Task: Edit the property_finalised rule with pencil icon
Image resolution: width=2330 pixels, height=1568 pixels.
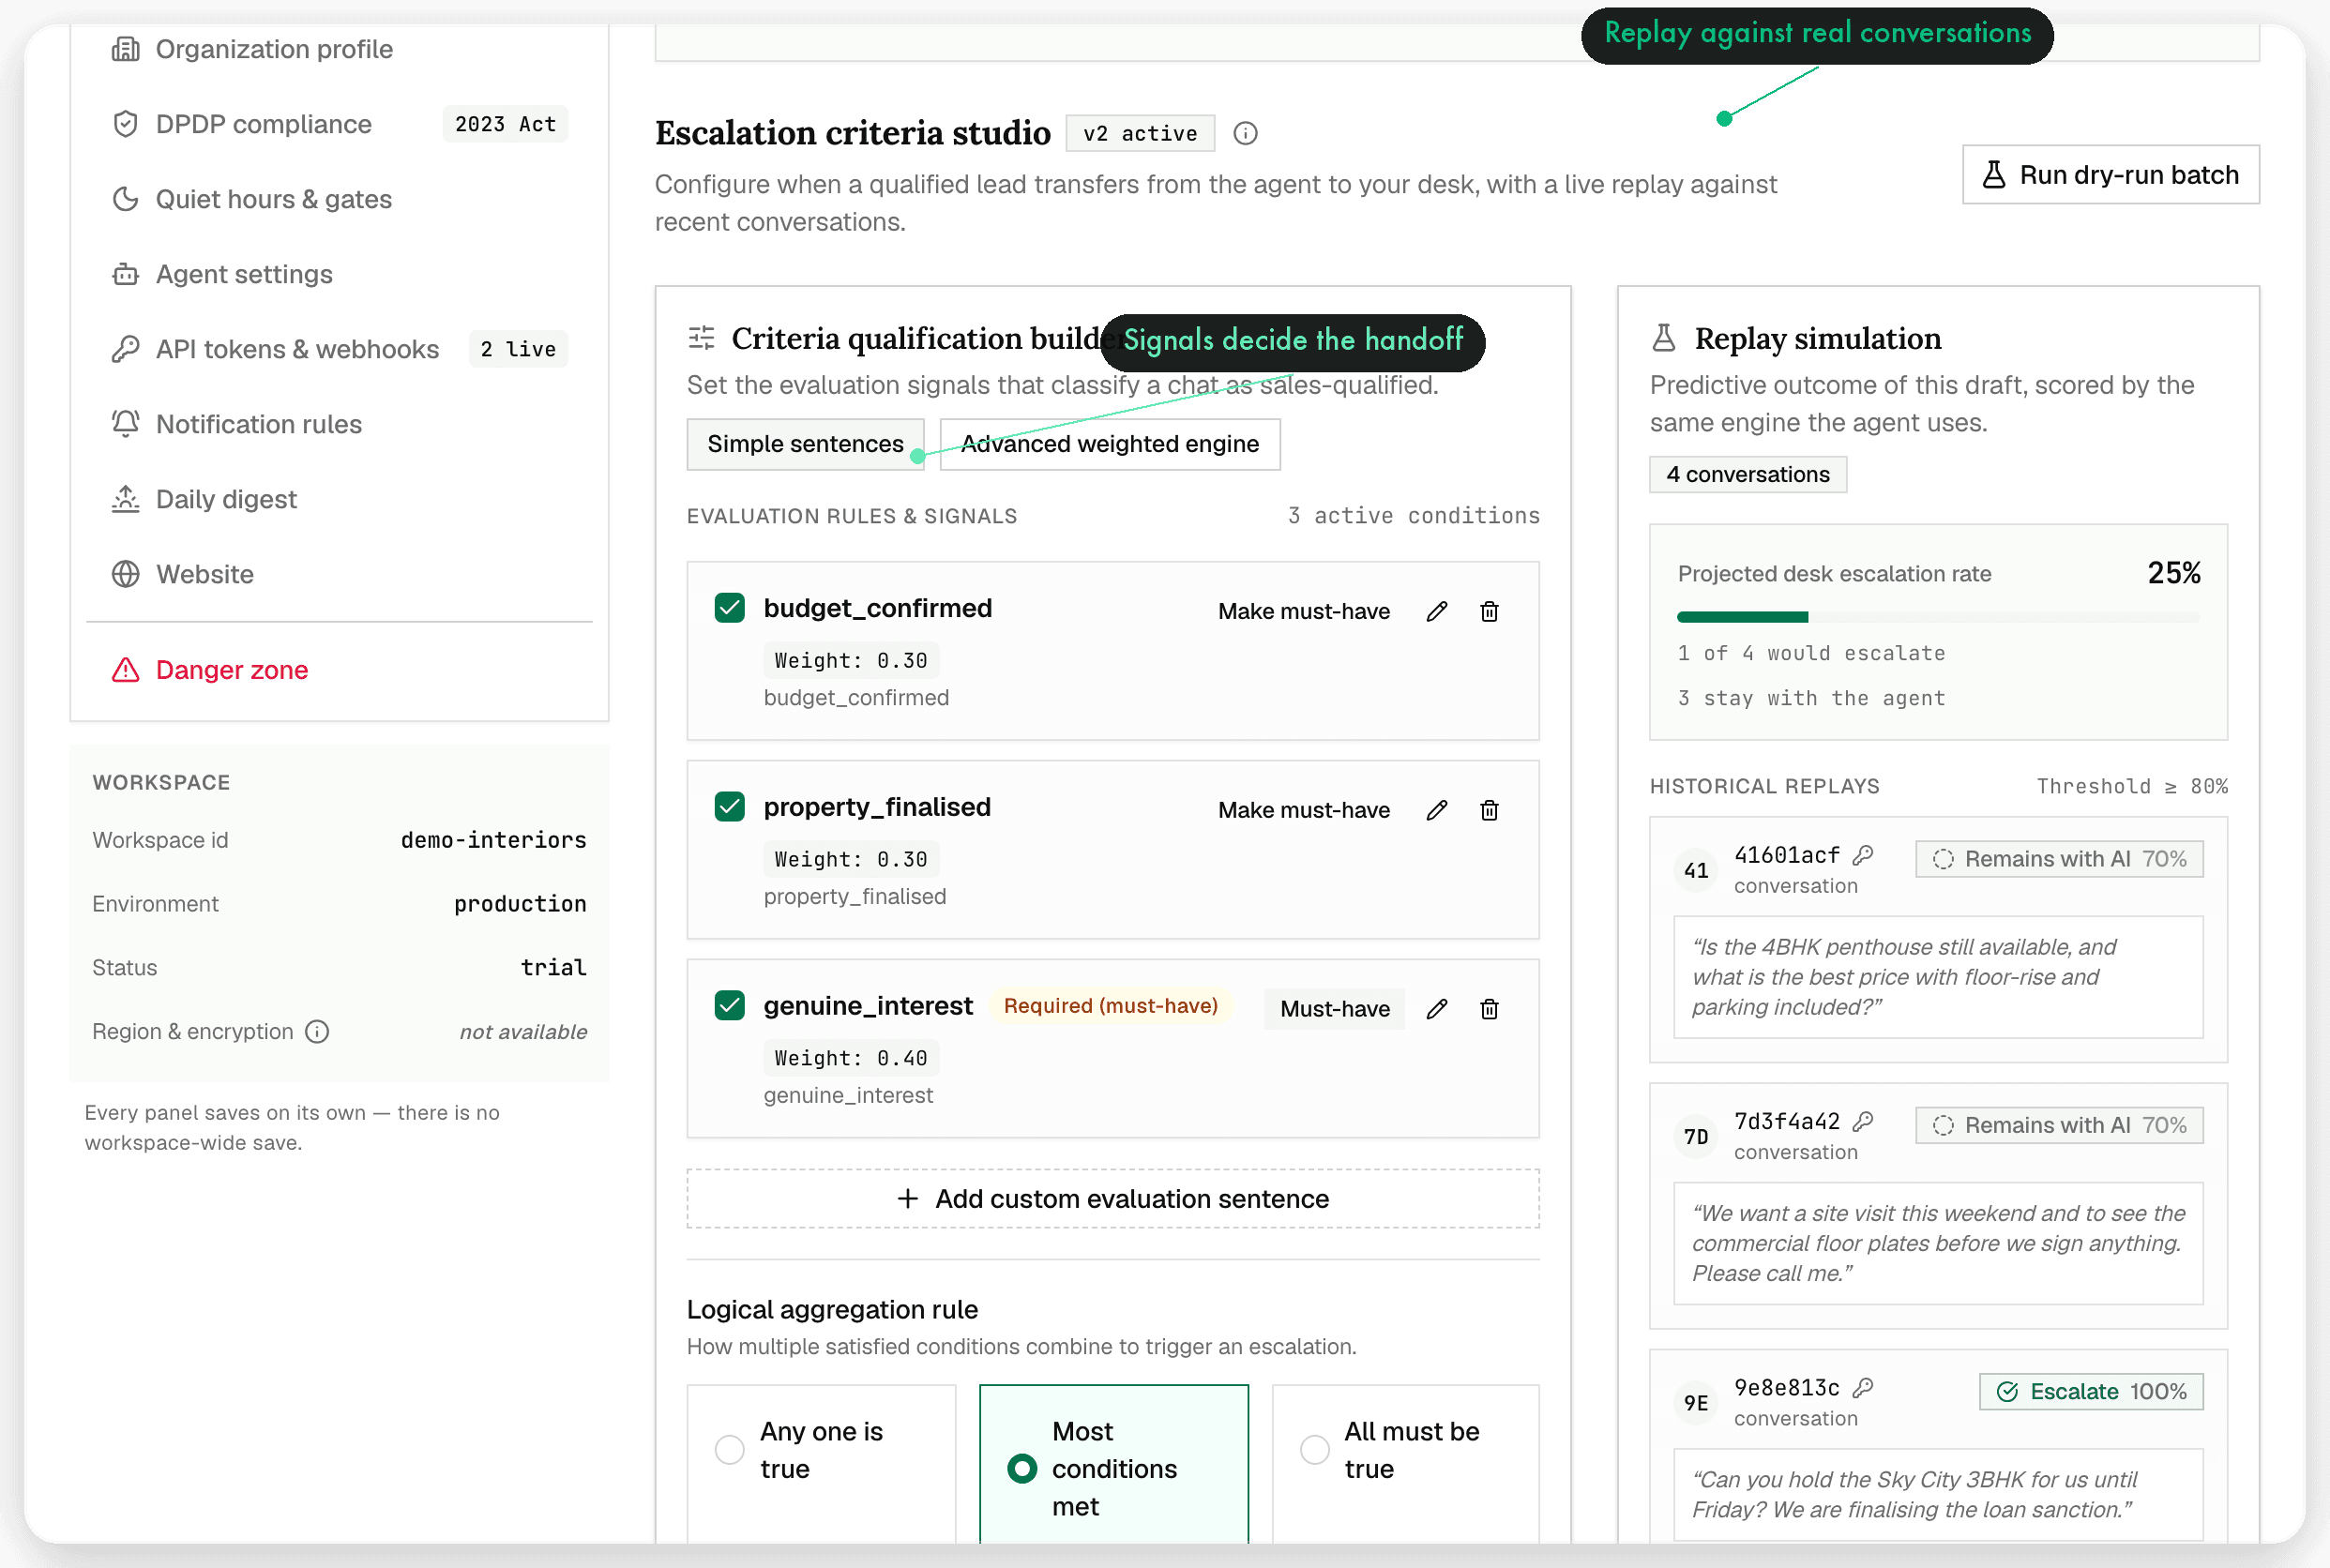Action: (x=1437, y=810)
